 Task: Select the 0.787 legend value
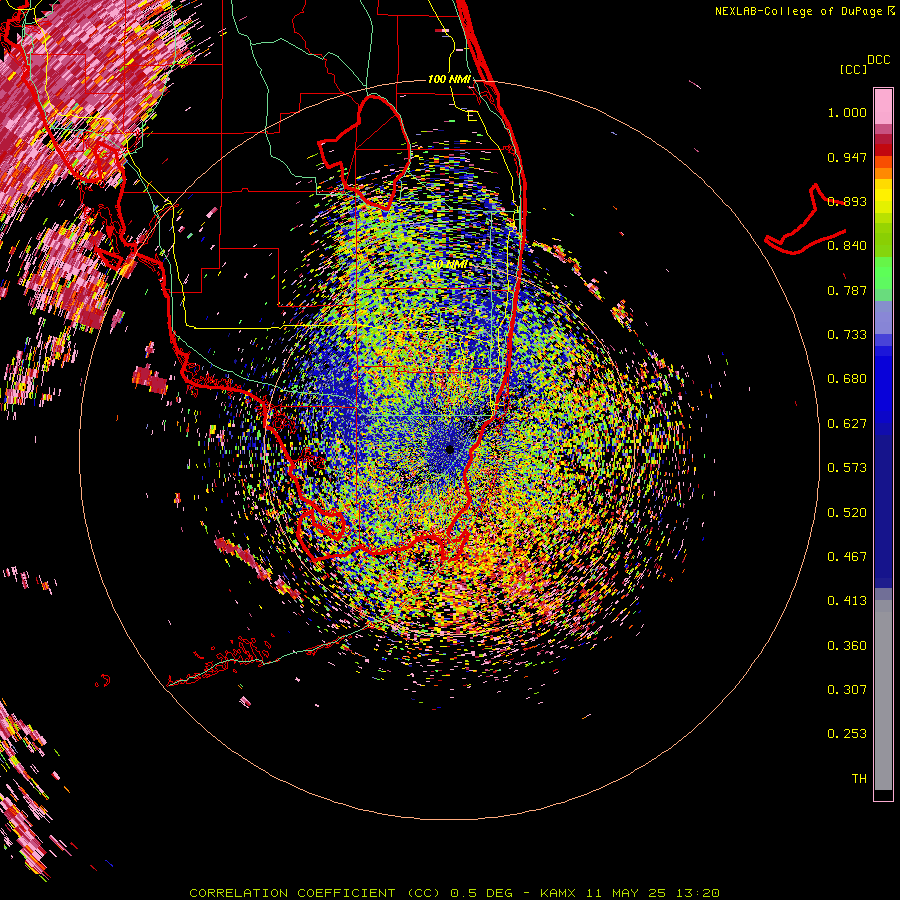point(847,290)
